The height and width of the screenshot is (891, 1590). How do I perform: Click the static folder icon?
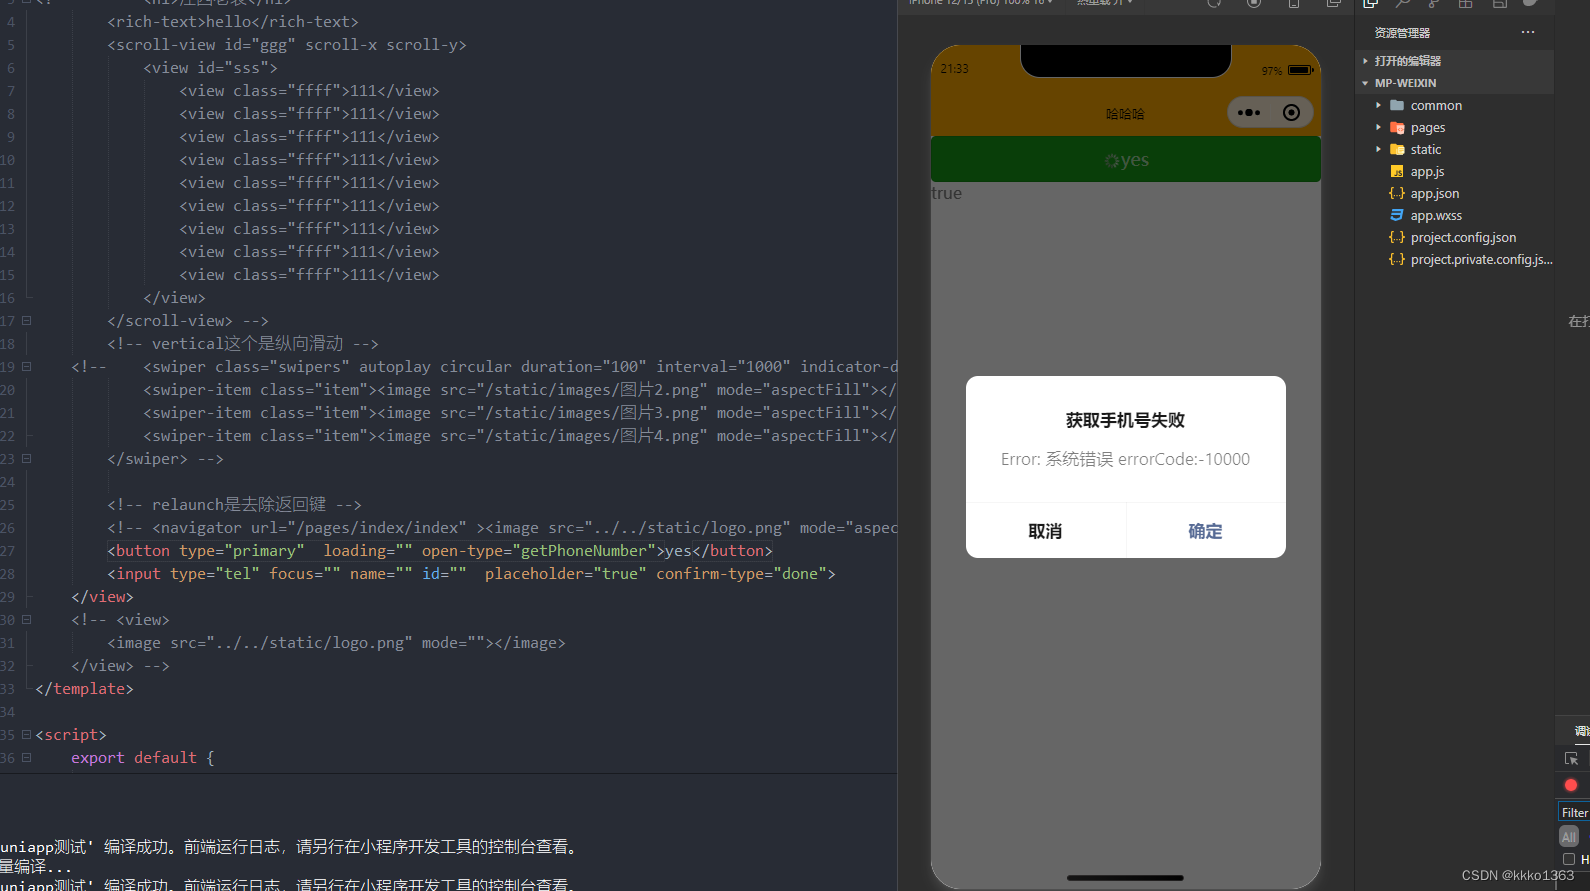tap(1397, 149)
